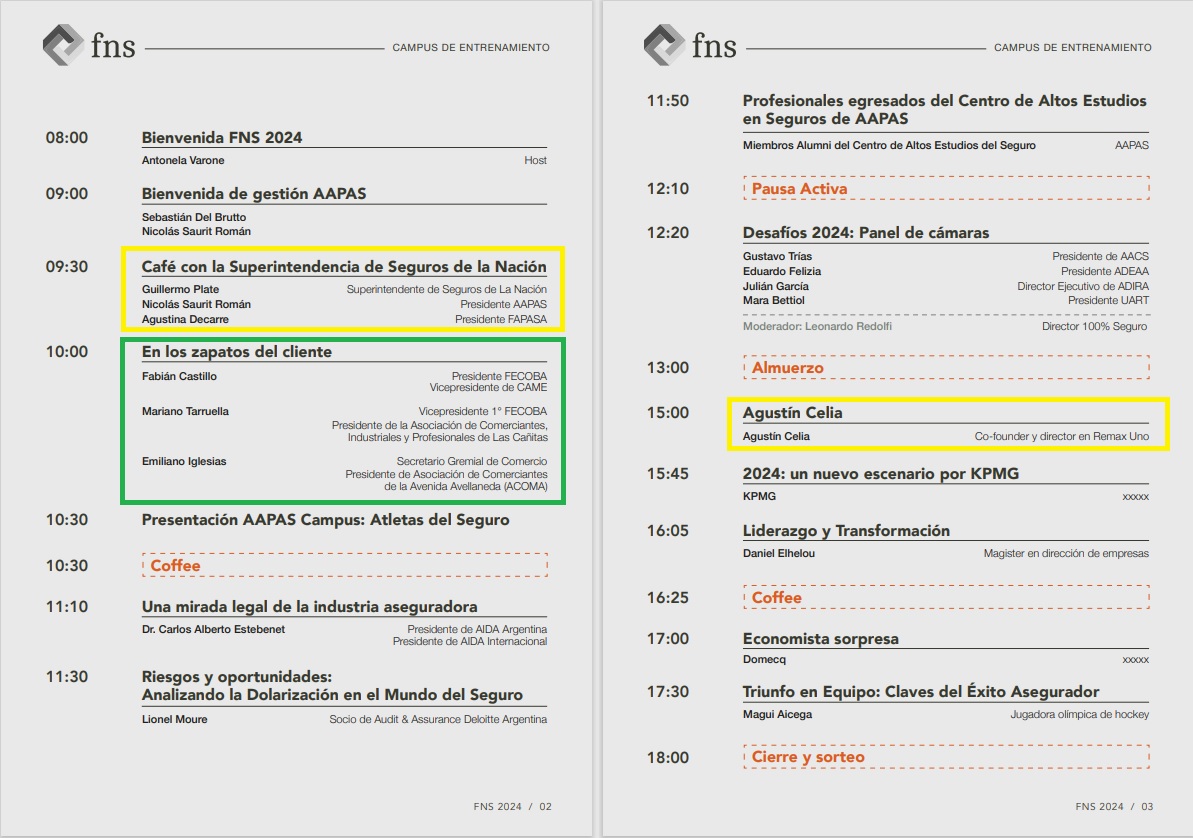Image resolution: width=1193 pixels, height=838 pixels.
Task: Click 'Presidente de AIDA Internacional' text
Action: pos(469,642)
